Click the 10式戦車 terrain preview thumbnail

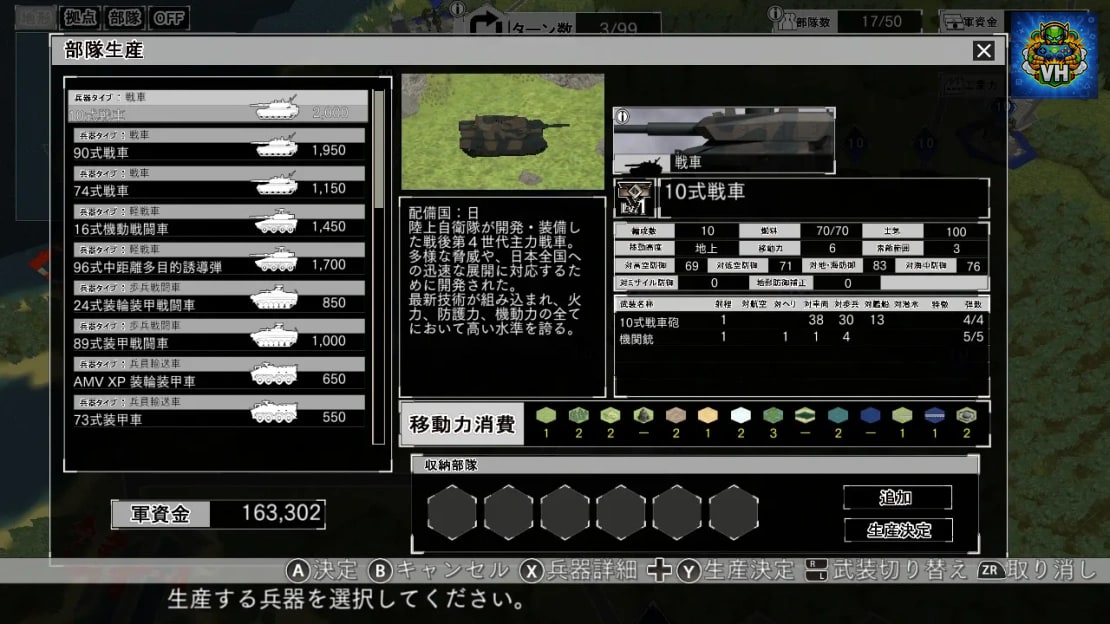[503, 132]
